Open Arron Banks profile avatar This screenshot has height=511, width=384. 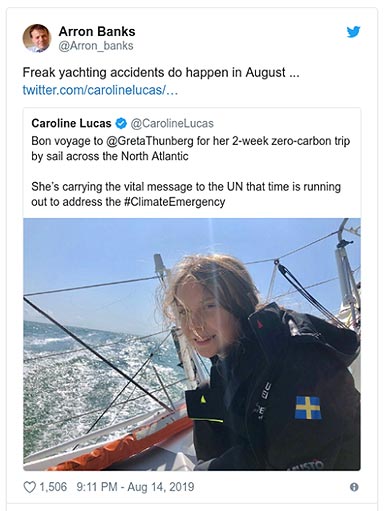point(37,38)
